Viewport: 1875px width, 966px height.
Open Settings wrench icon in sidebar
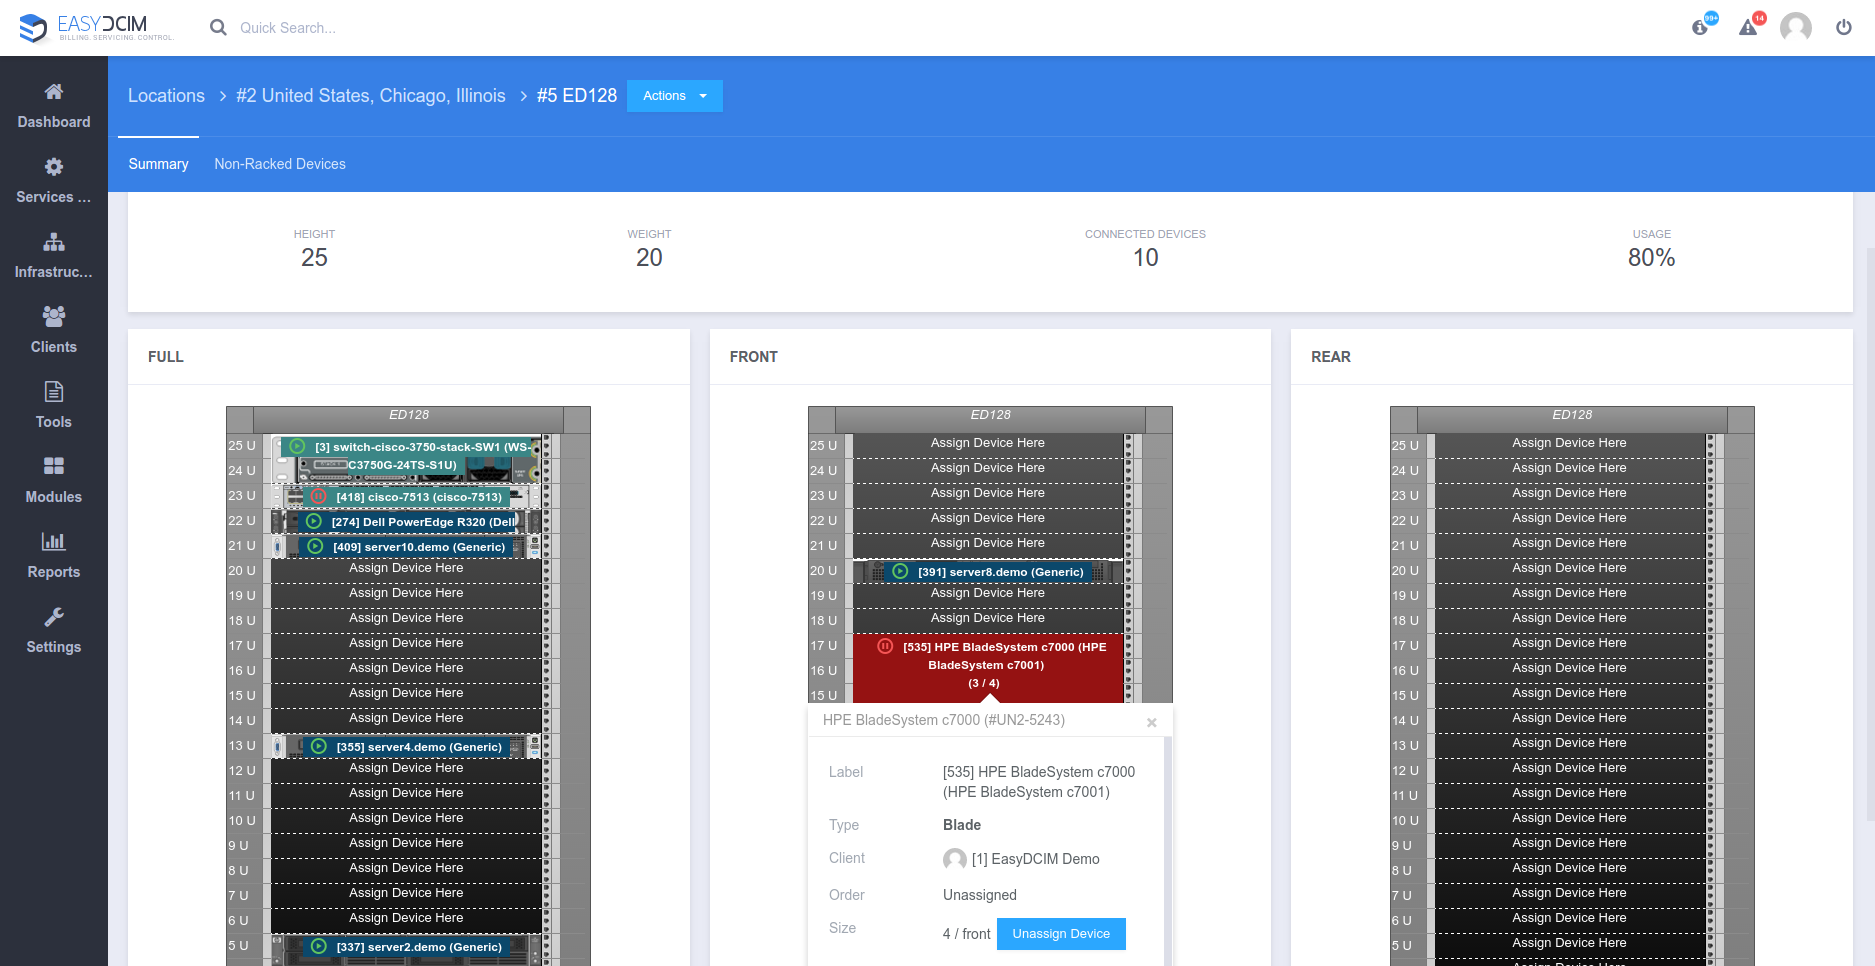[54, 616]
